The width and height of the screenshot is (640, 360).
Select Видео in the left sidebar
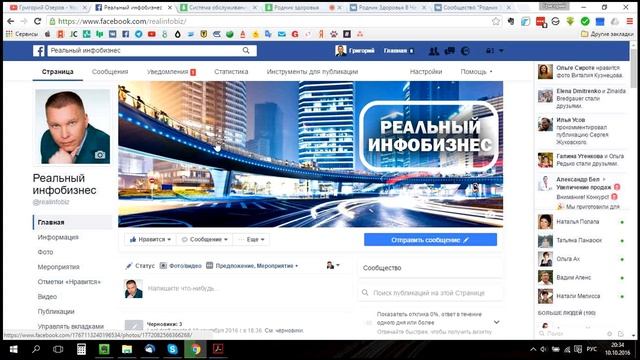pyautogui.click(x=47, y=297)
